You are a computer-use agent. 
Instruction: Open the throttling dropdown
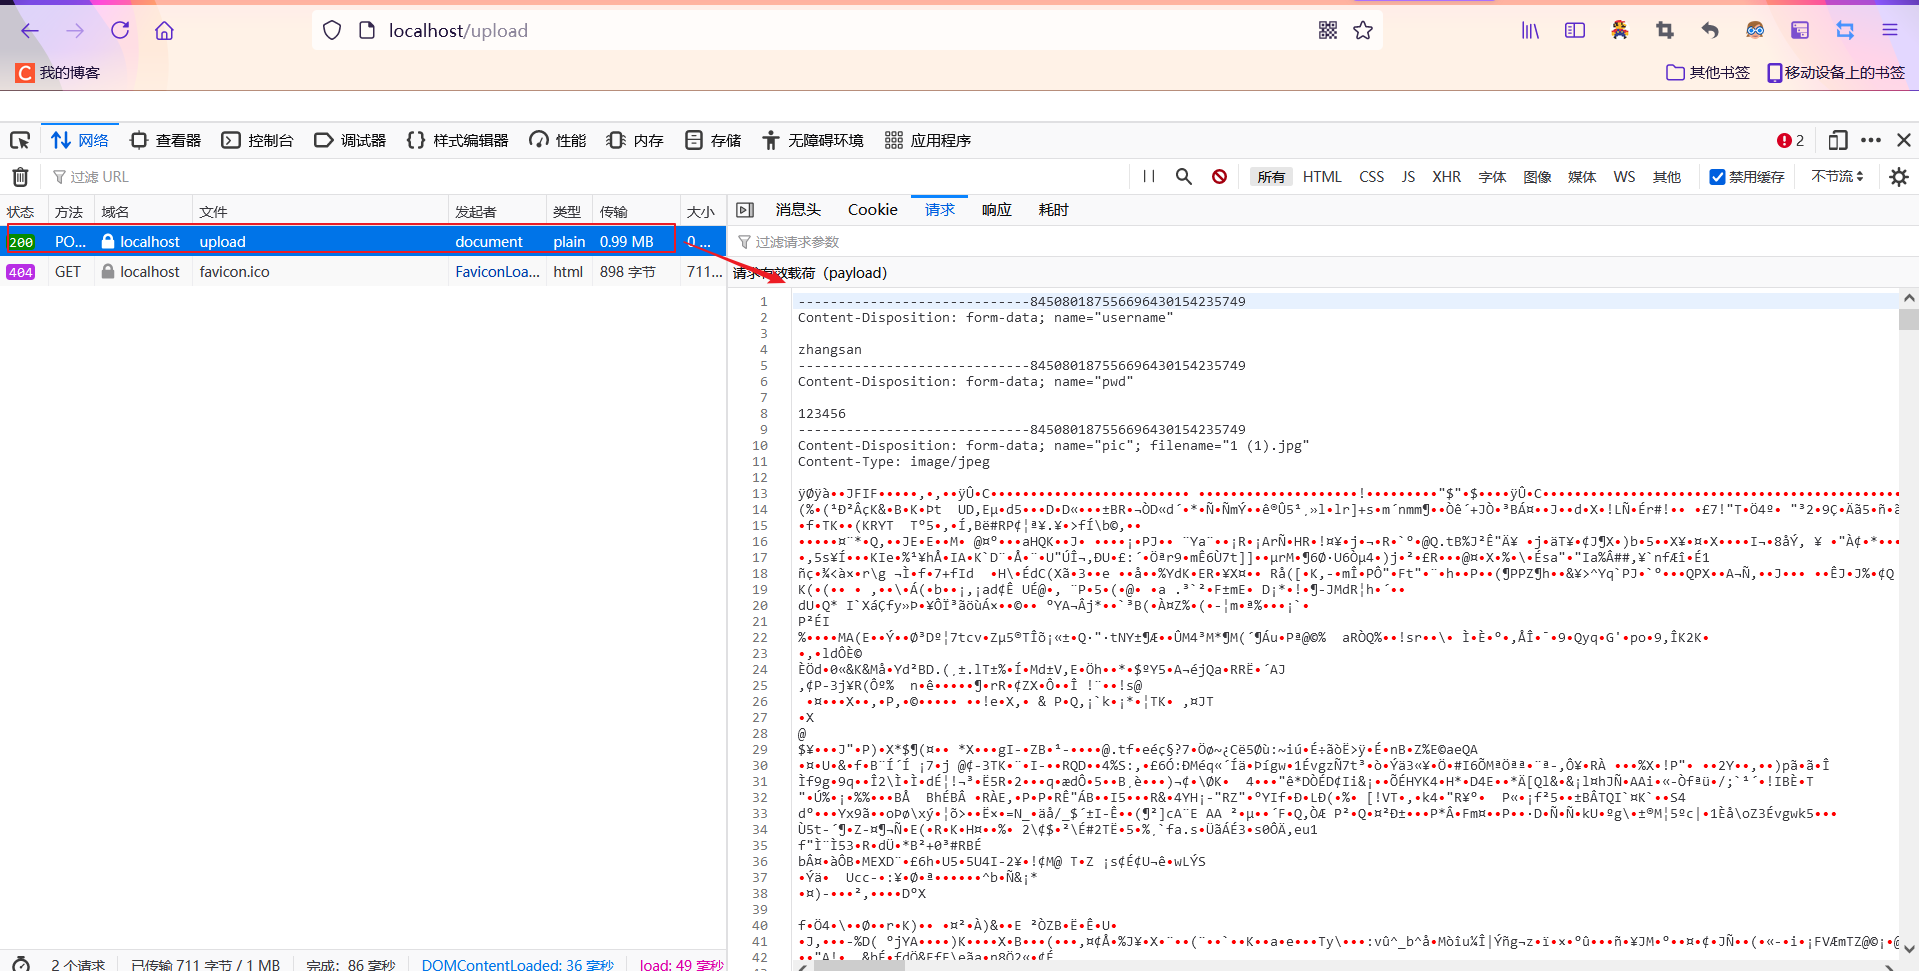1837,177
